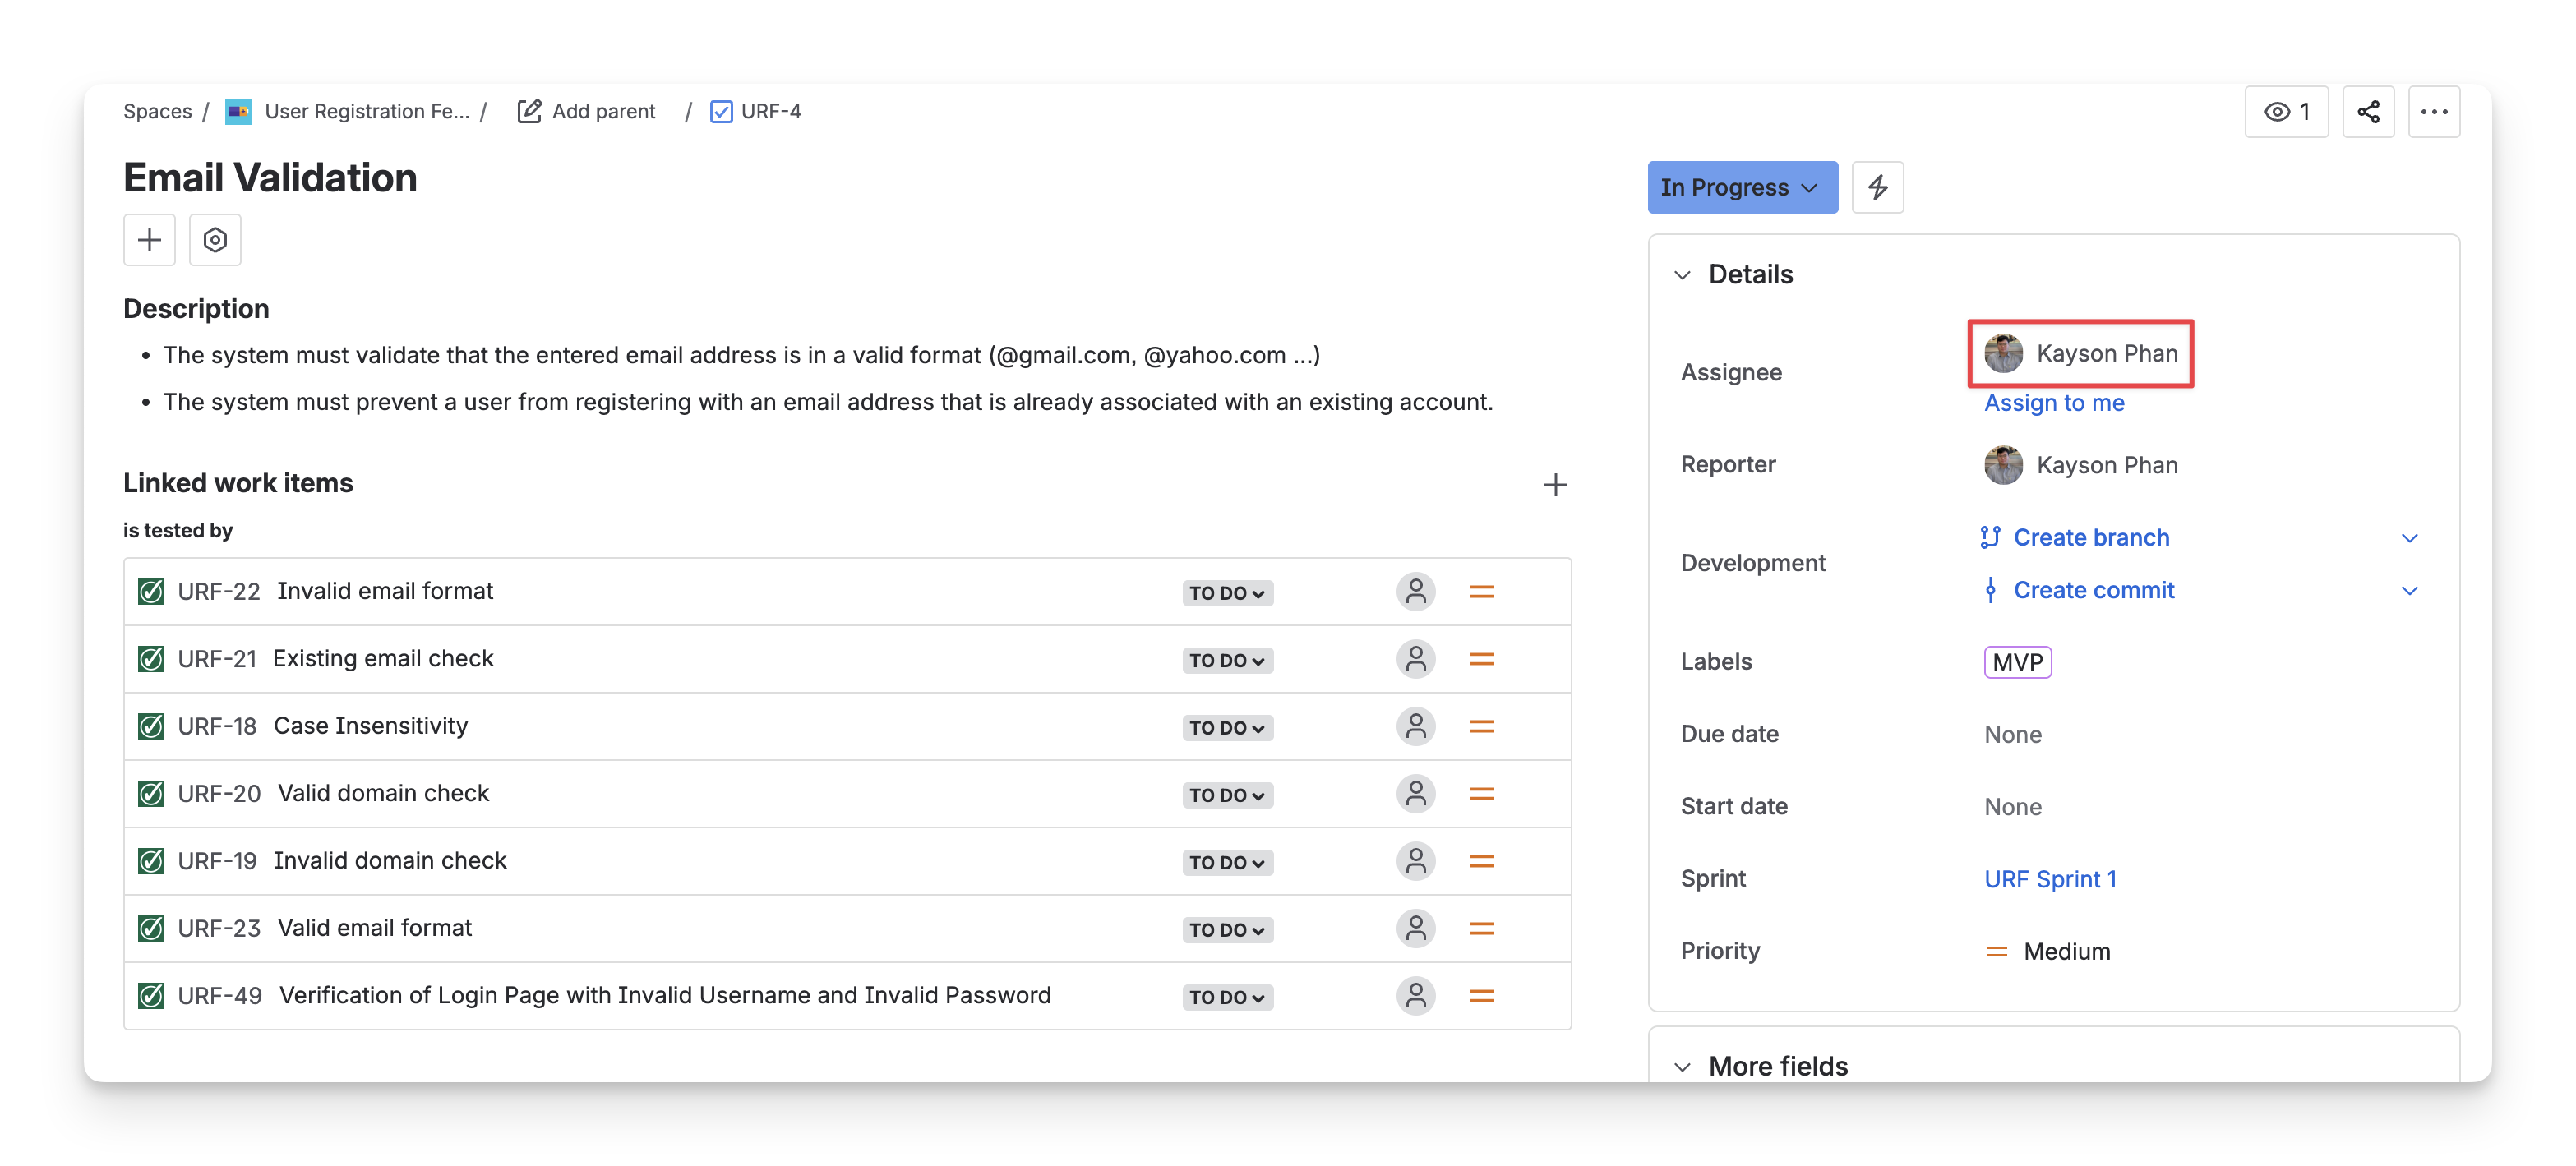Click the plus button under Email Validation title

tap(149, 240)
